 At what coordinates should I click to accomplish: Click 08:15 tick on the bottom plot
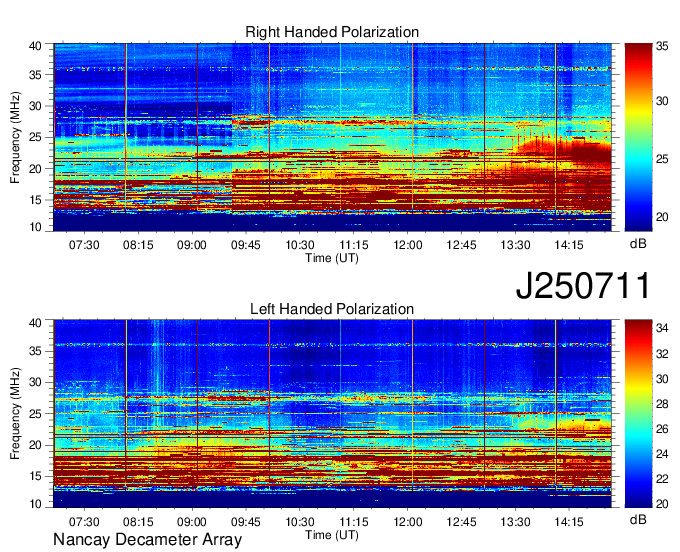pyautogui.click(x=138, y=522)
